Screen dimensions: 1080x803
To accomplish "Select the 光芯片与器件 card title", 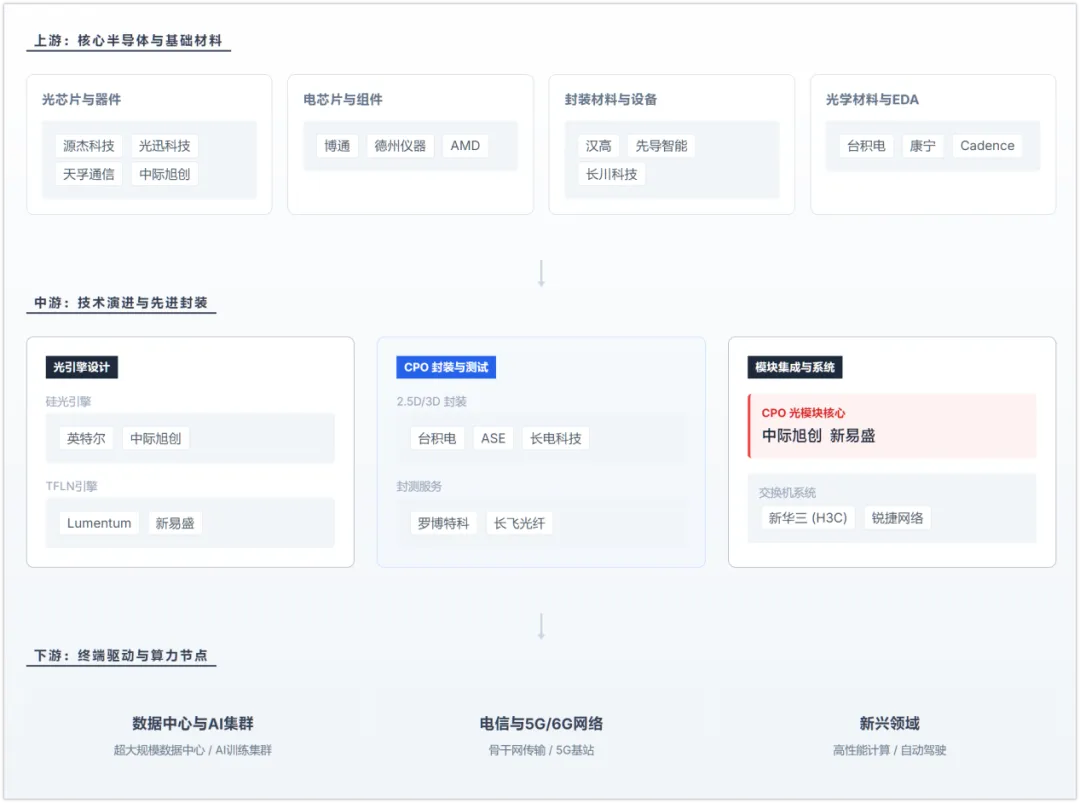I will (81, 100).
